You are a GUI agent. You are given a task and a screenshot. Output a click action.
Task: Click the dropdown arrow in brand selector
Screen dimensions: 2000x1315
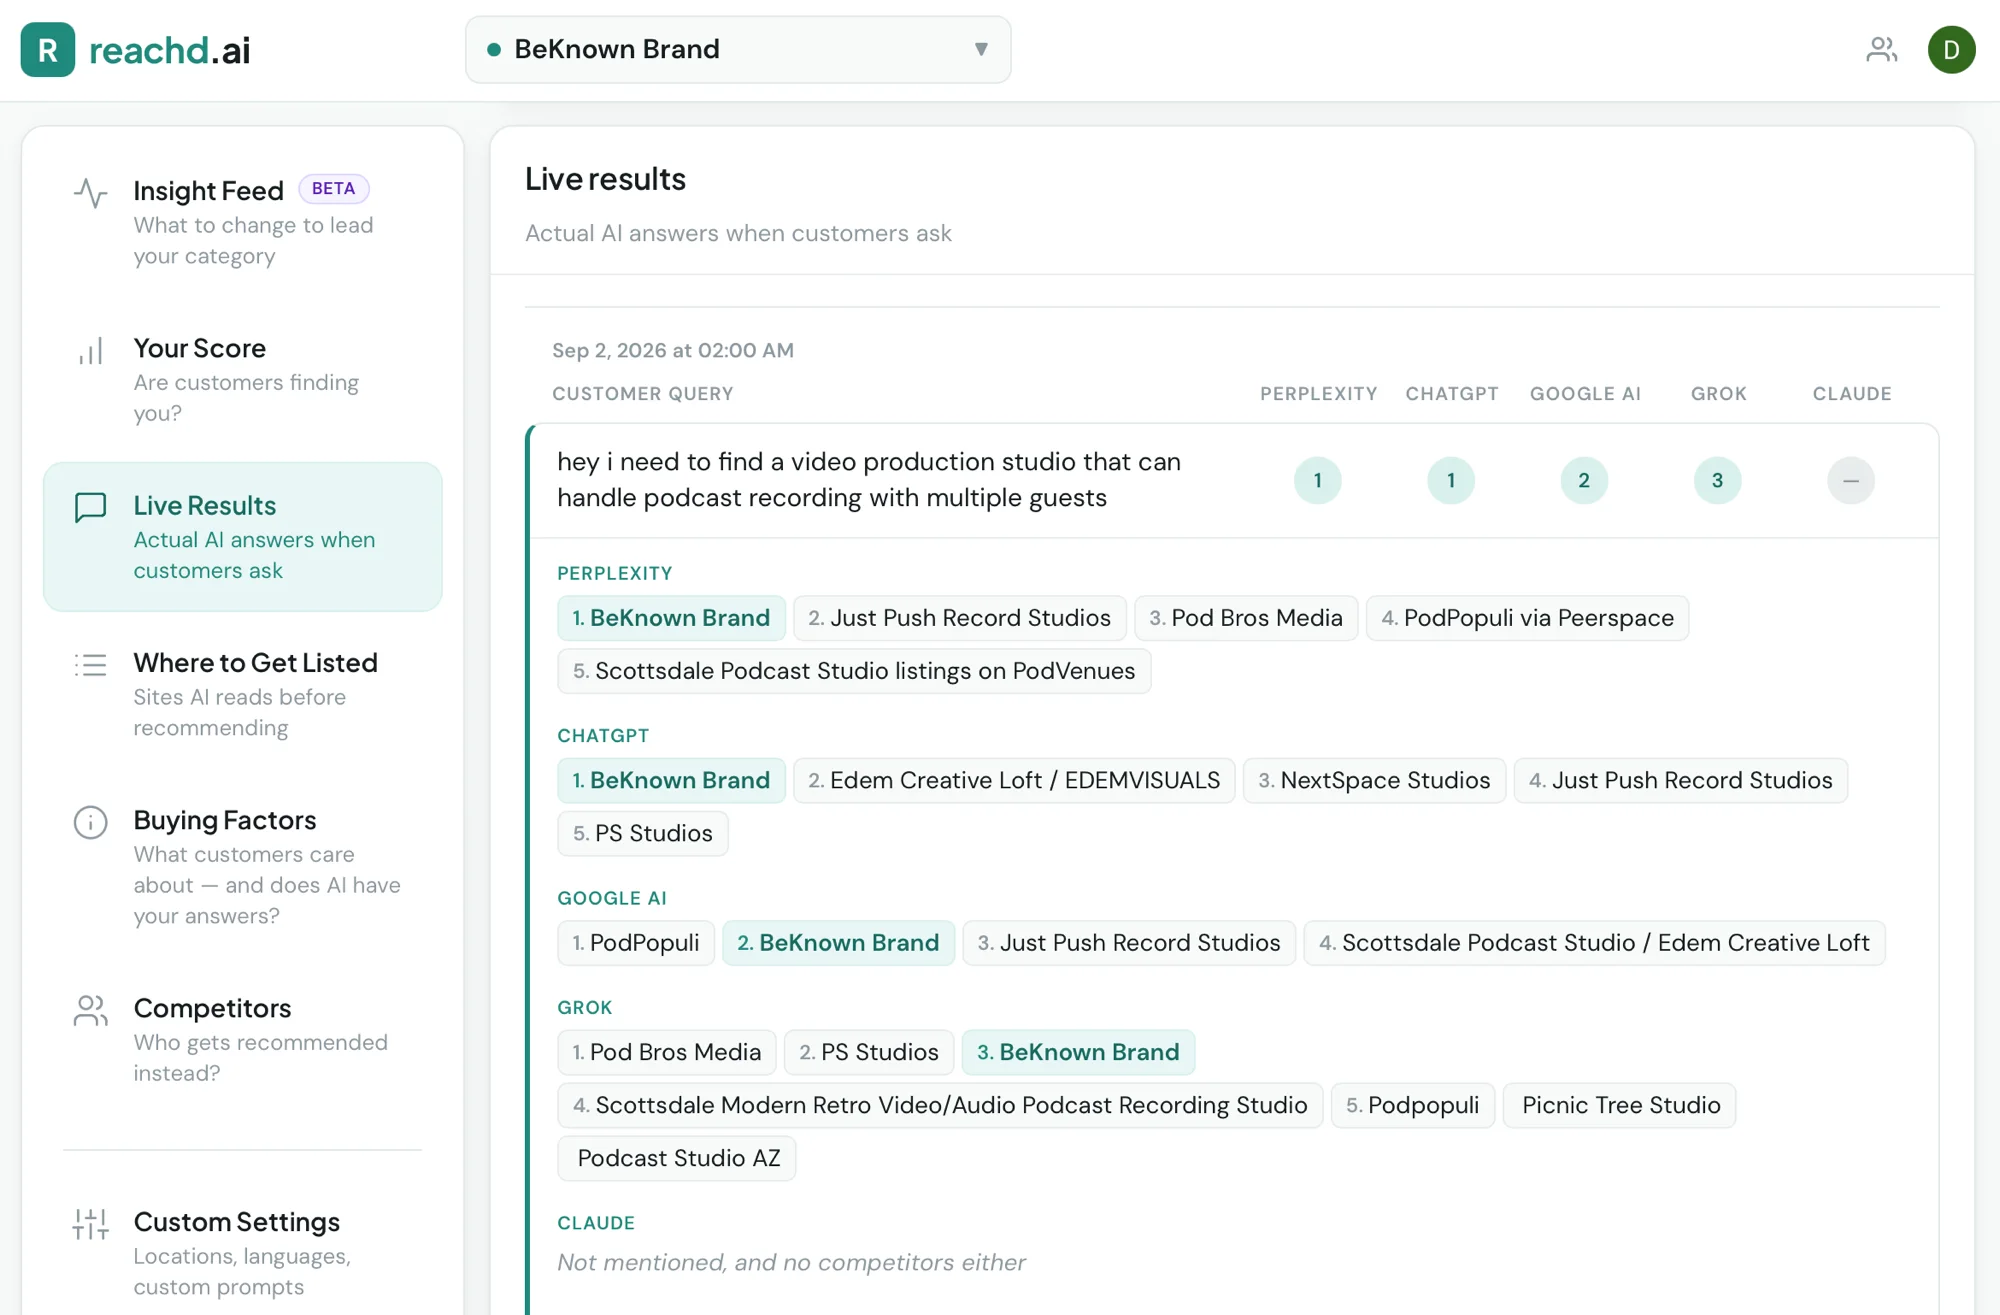981,49
